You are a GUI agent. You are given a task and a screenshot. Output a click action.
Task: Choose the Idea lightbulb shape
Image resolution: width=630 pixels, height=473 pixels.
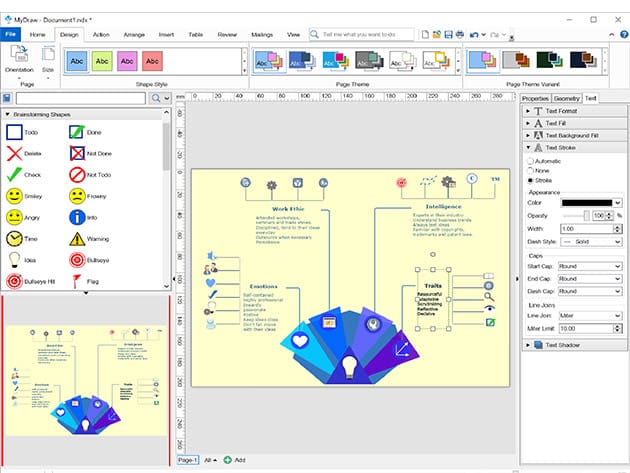click(x=14, y=260)
